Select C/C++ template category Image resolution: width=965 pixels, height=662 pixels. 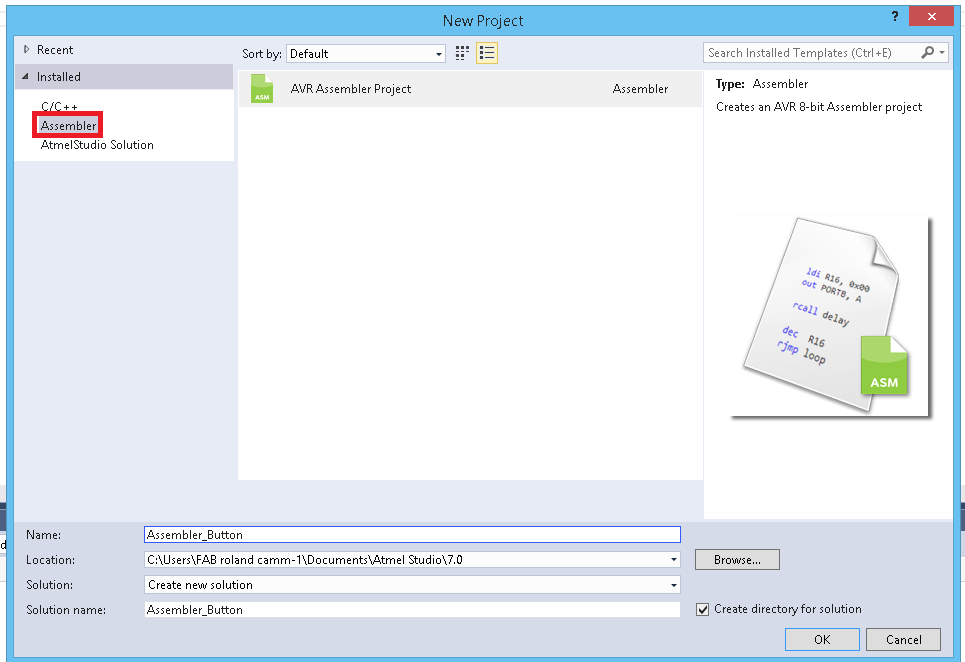click(x=59, y=106)
